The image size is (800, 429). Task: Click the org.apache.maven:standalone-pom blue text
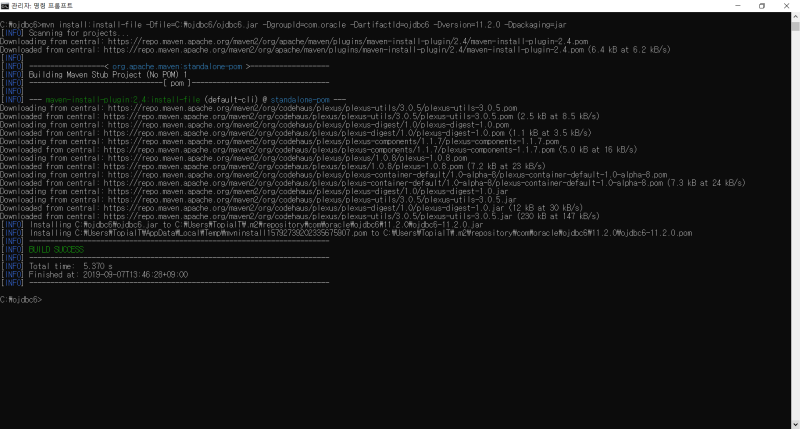(177, 66)
